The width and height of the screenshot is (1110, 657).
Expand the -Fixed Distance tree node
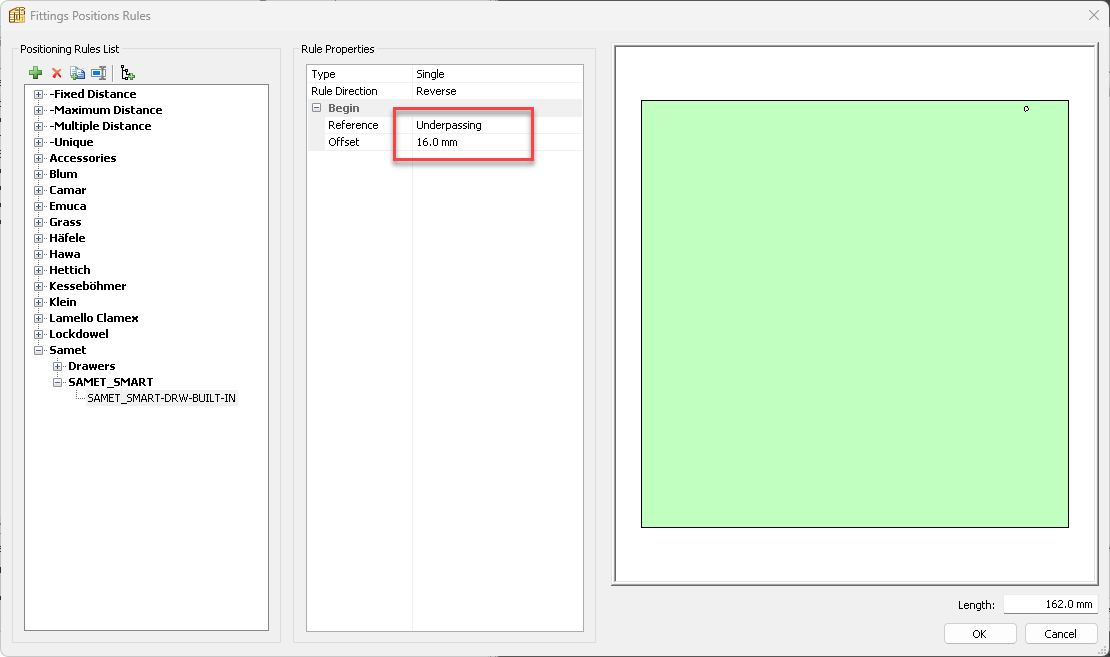click(x=39, y=94)
